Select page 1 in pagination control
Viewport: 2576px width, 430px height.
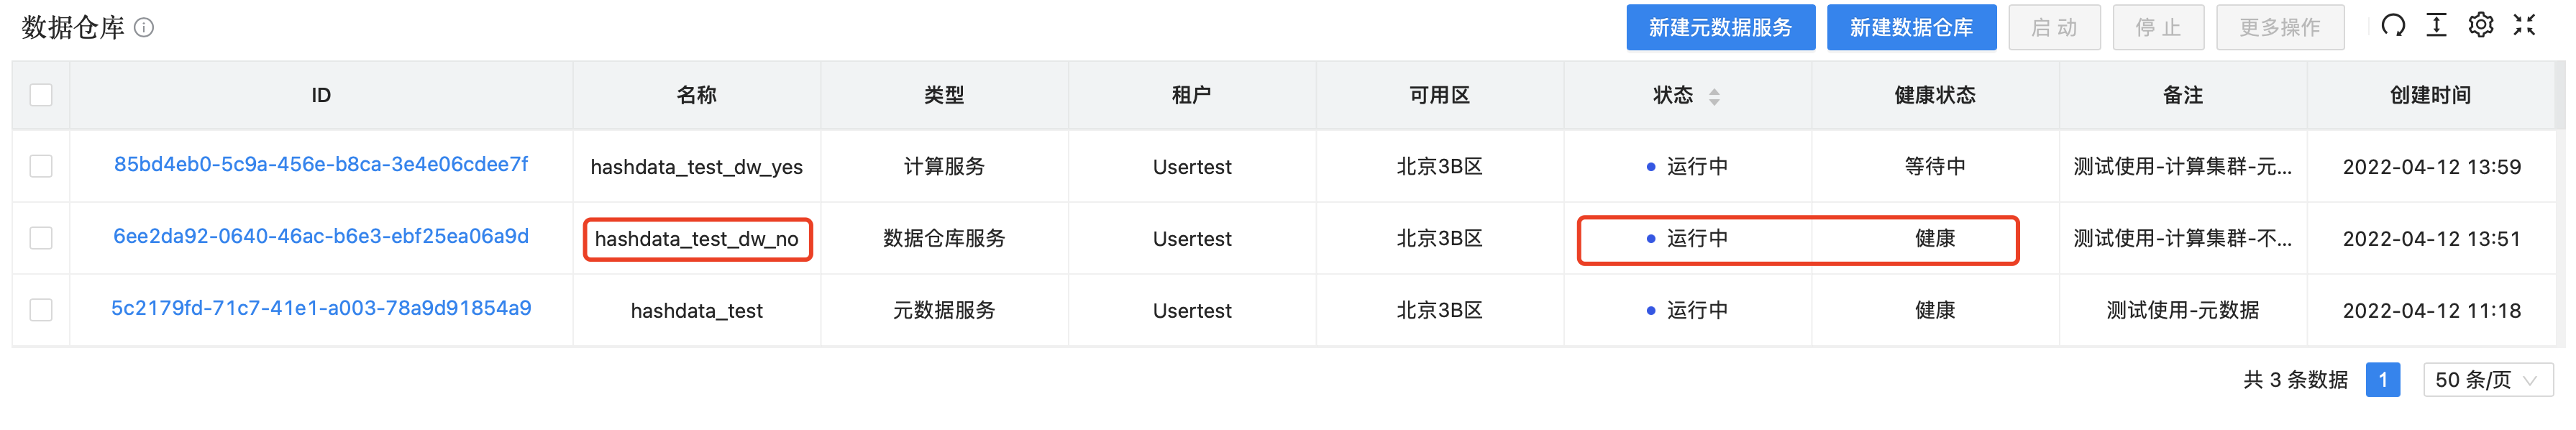point(2385,380)
